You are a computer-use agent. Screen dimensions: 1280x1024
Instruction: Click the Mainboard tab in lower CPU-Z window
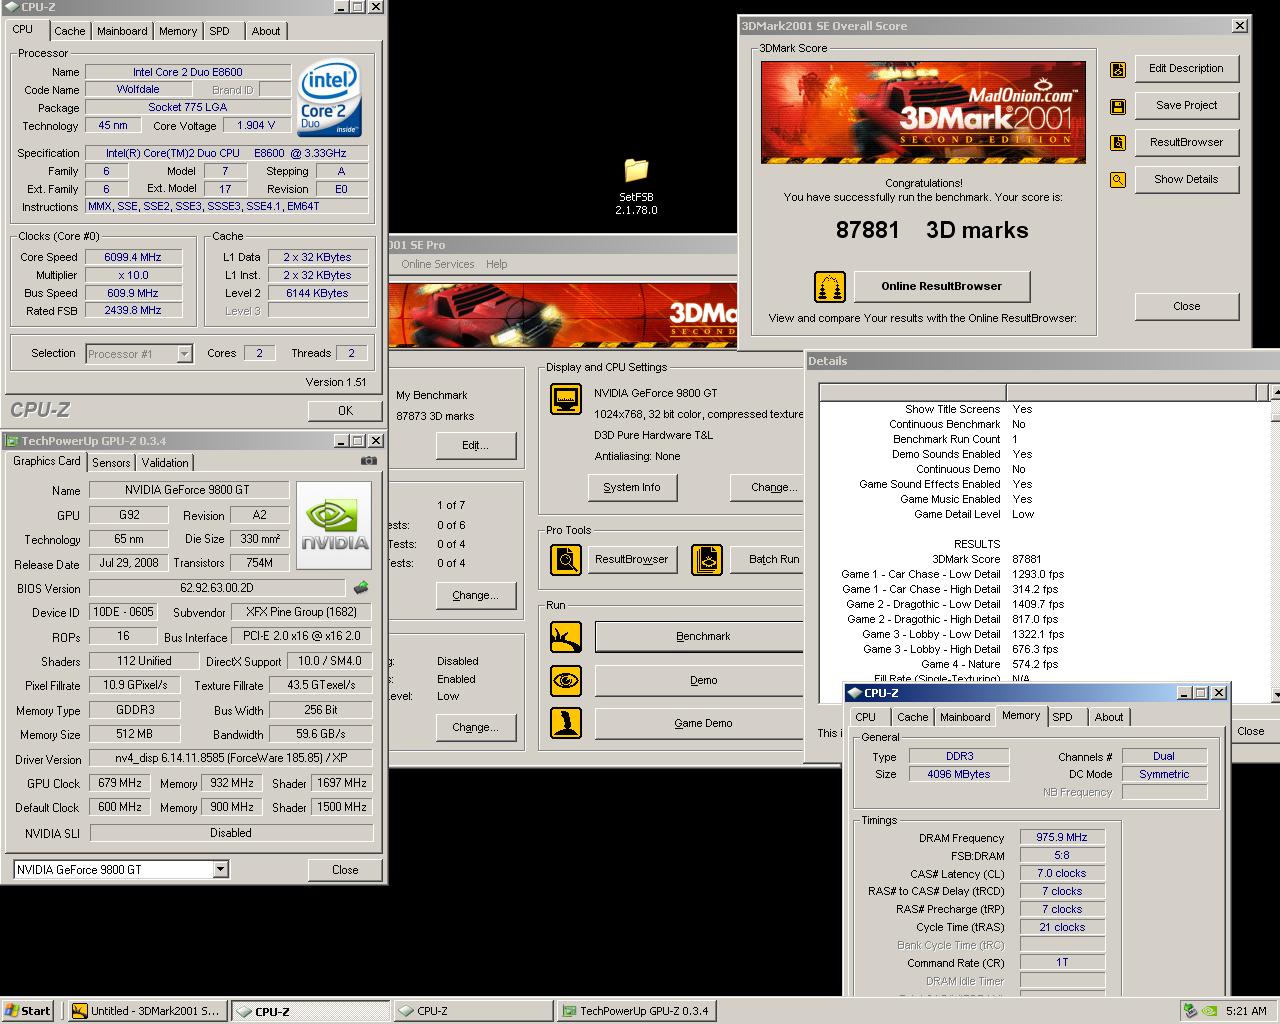(965, 717)
